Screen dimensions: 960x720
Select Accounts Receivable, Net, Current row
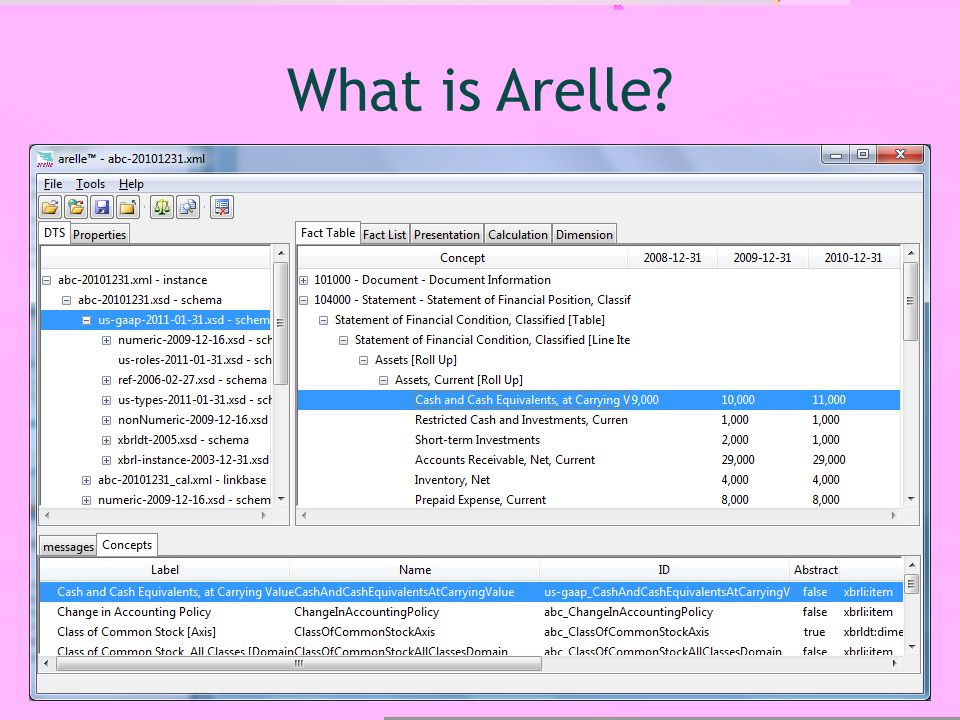(x=598, y=460)
